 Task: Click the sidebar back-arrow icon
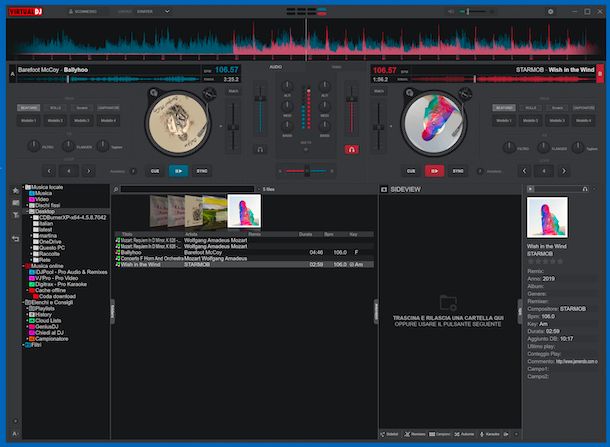click(x=16, y=238)
